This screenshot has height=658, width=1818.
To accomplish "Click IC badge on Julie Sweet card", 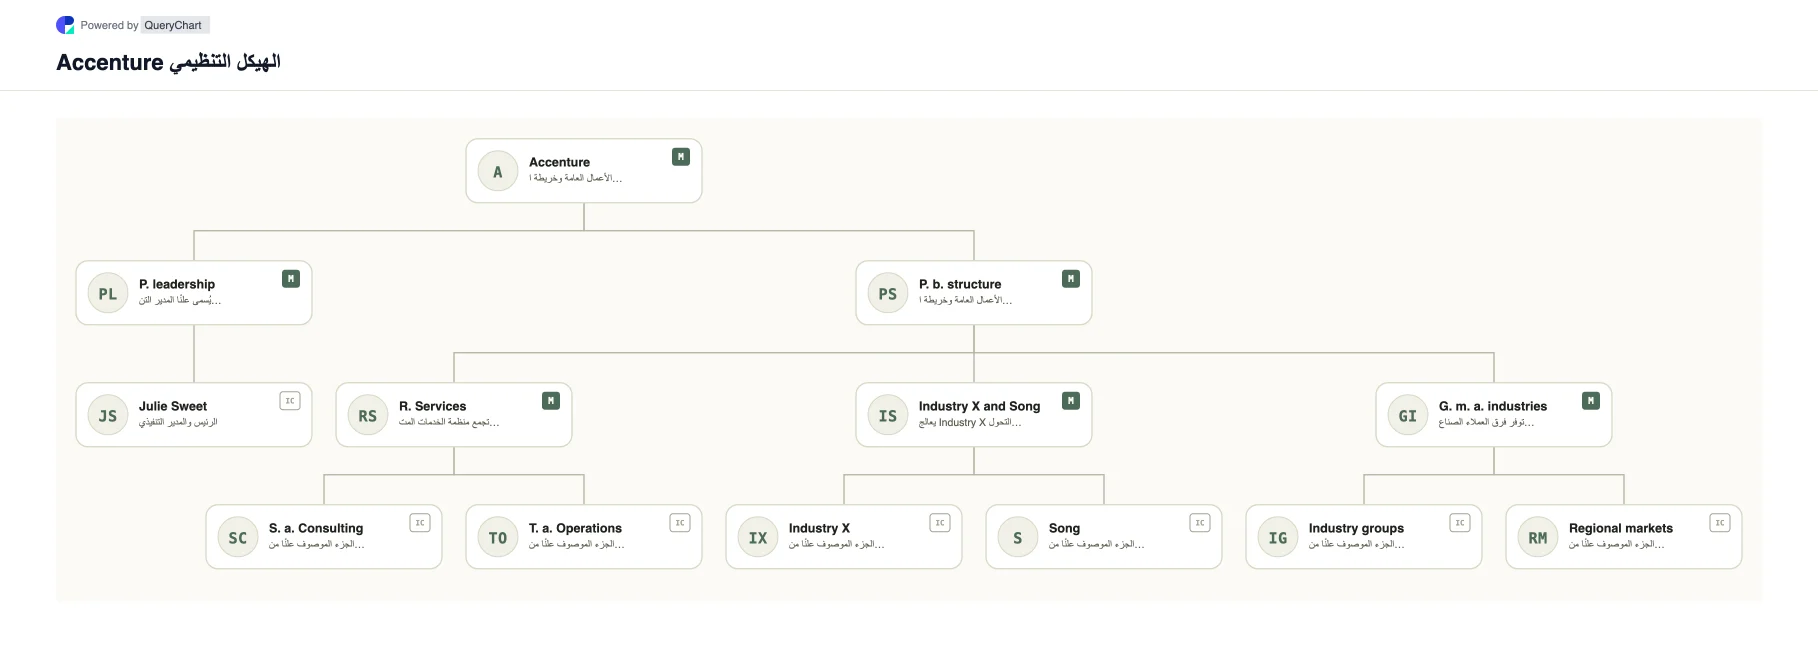I will 290,401.
